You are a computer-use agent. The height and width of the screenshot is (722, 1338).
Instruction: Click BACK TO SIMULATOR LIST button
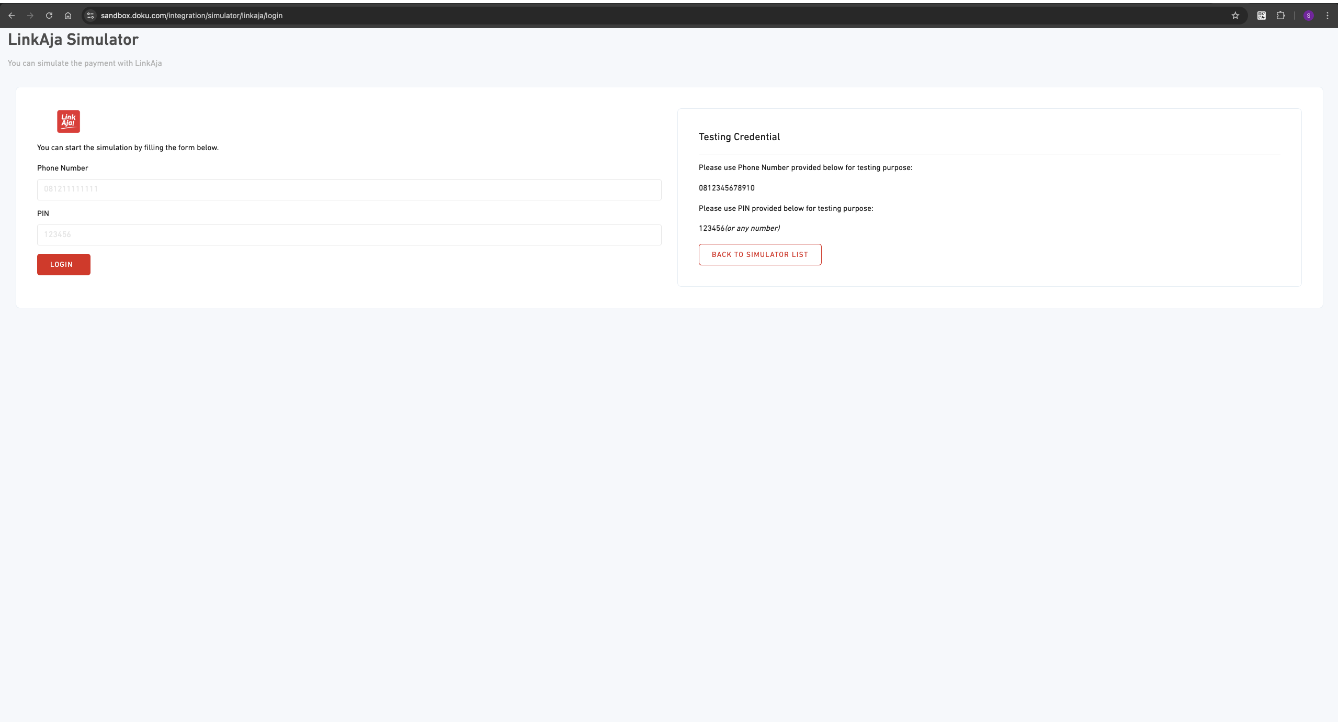[760, 255]
